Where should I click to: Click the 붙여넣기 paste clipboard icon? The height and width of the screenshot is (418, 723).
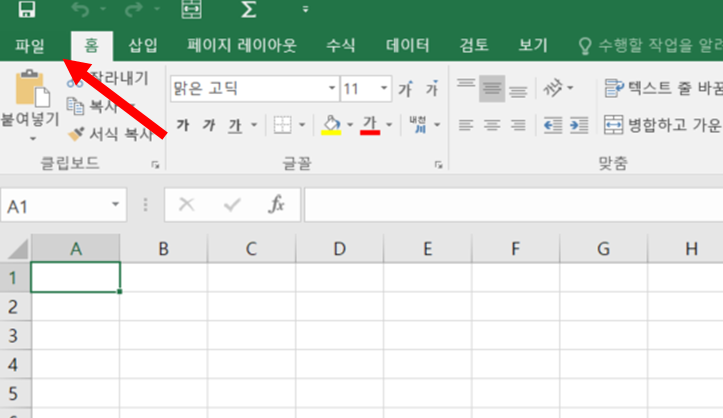[31, 88]
